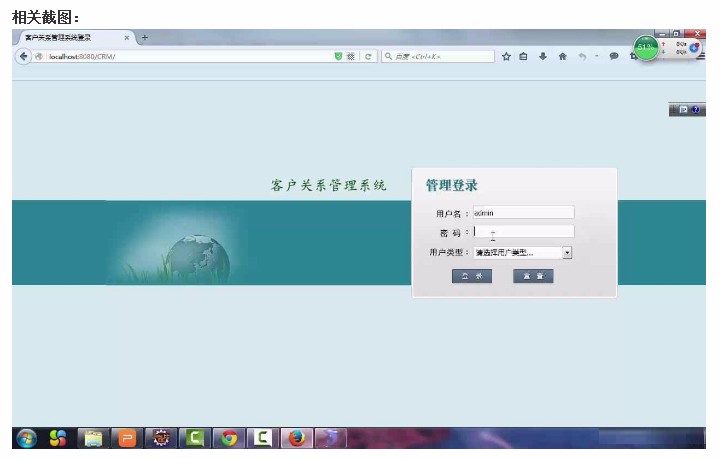Open the green Camtasia taskbar icon
This screenshot has height=459, width=720.
point(195,438)
